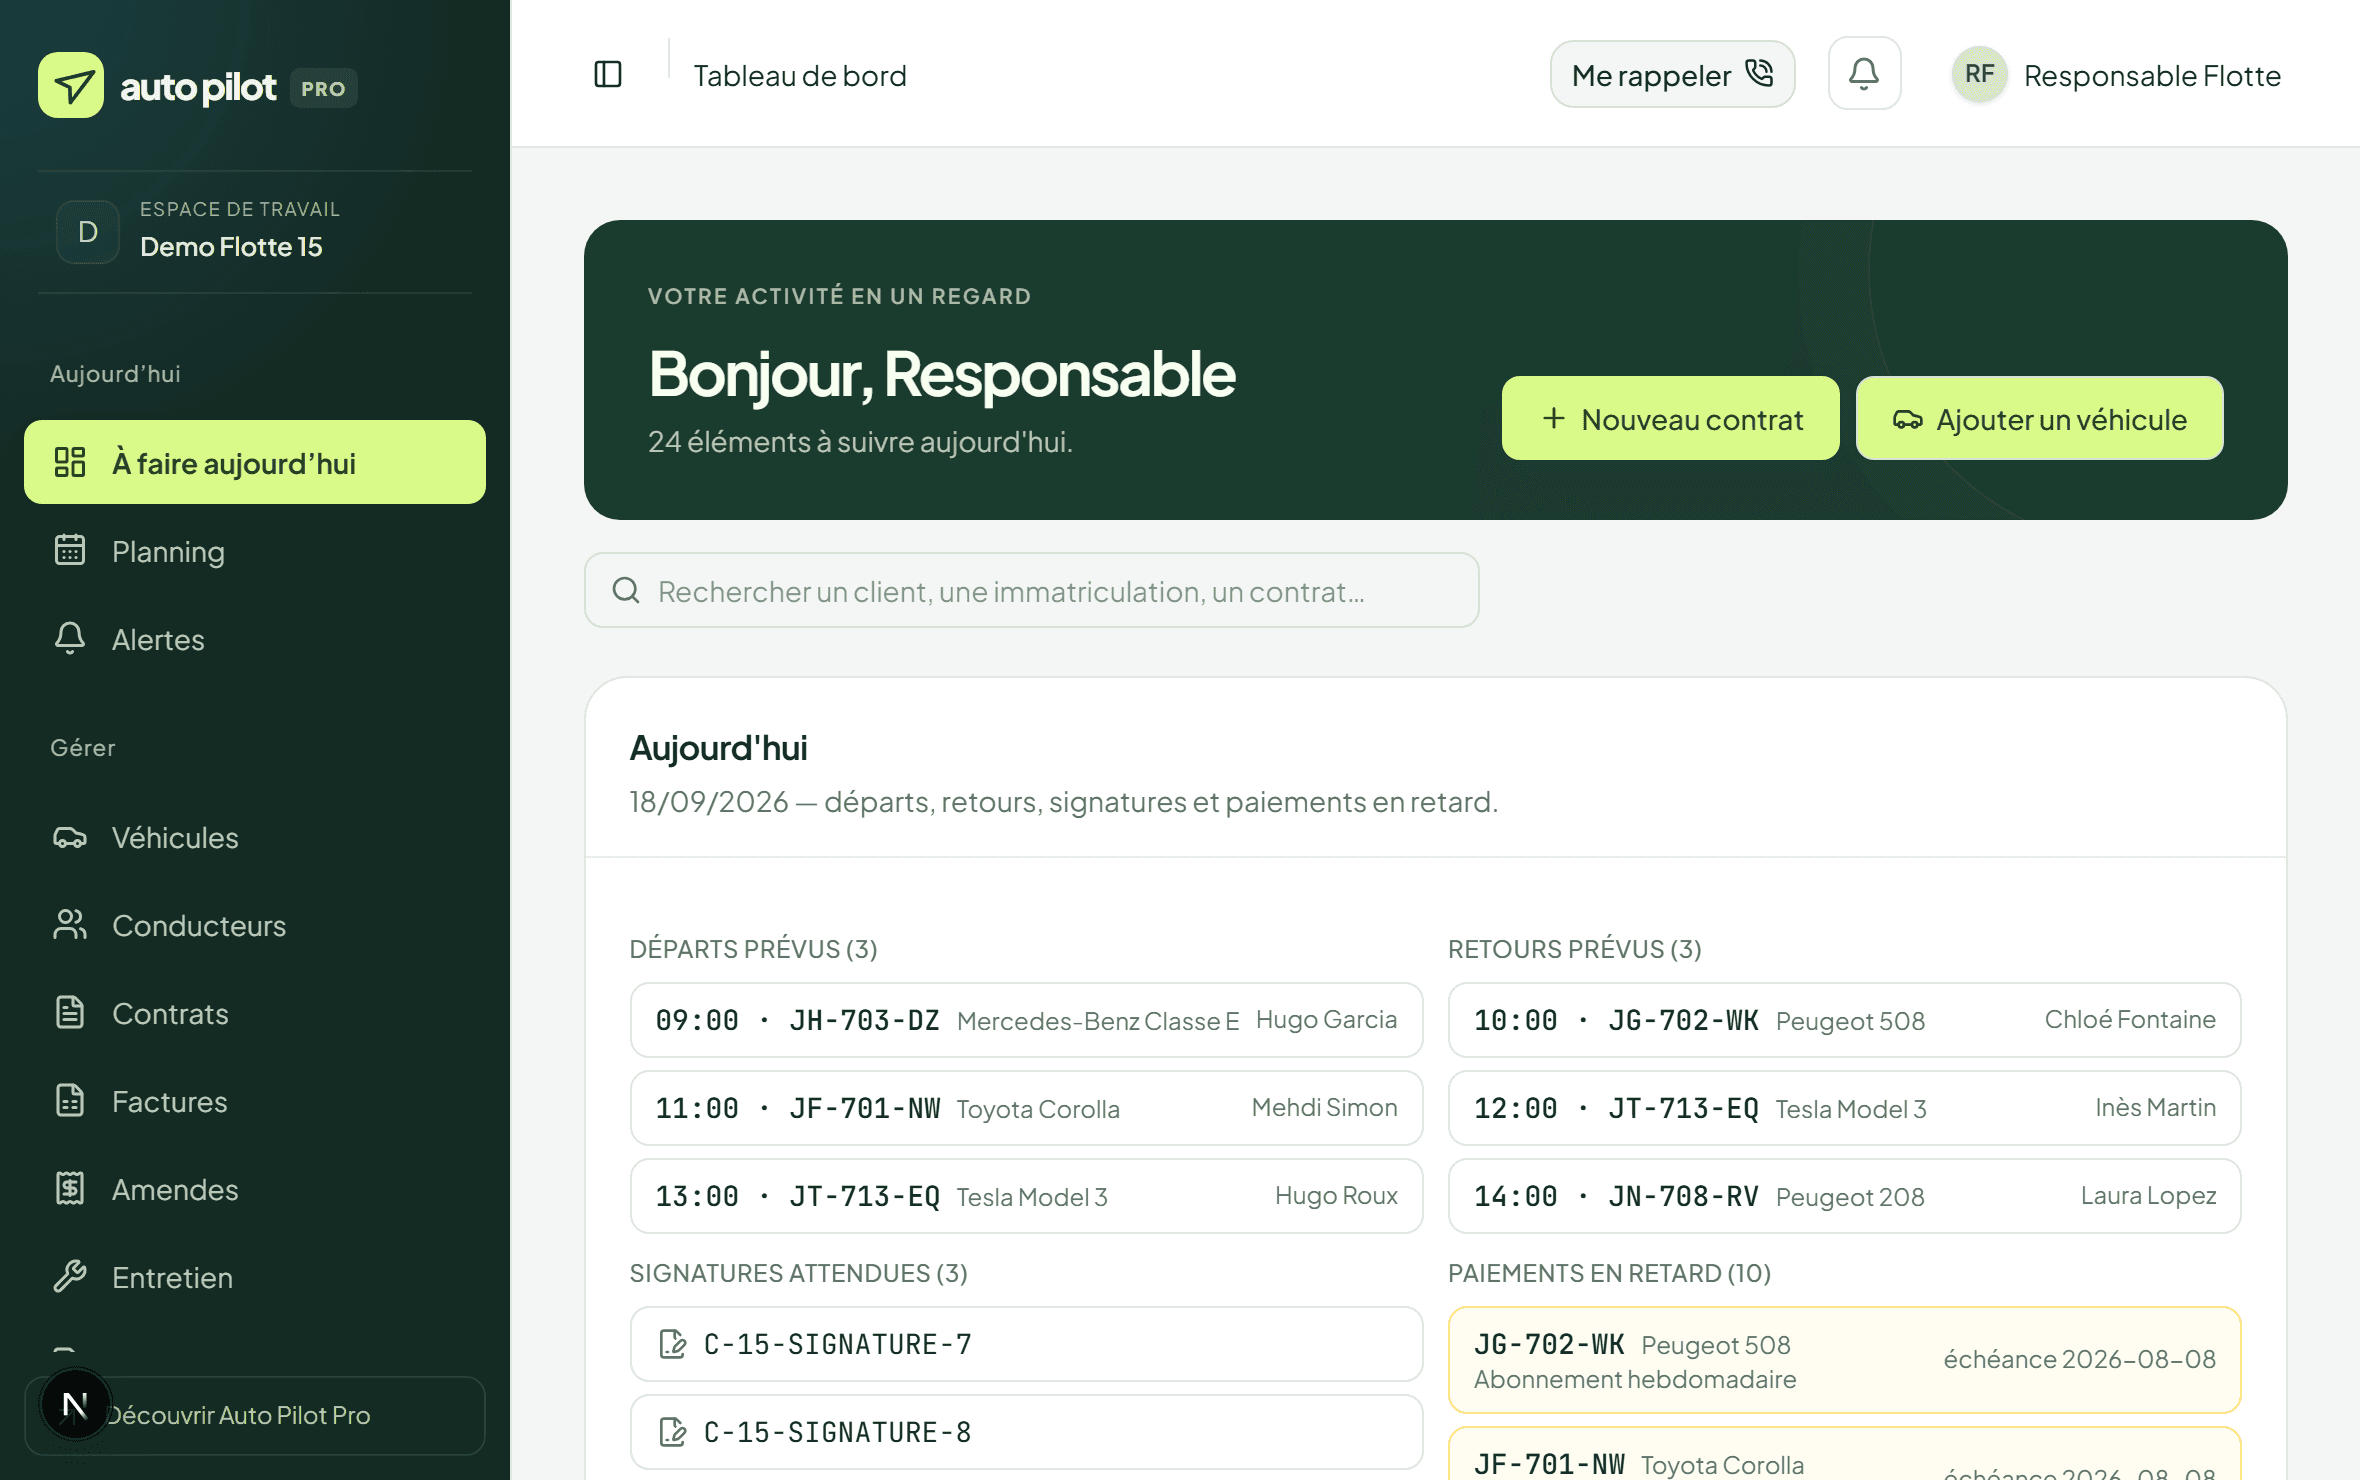Focus the client search field
The image size is (2360, 1480).
point(1031,590)
